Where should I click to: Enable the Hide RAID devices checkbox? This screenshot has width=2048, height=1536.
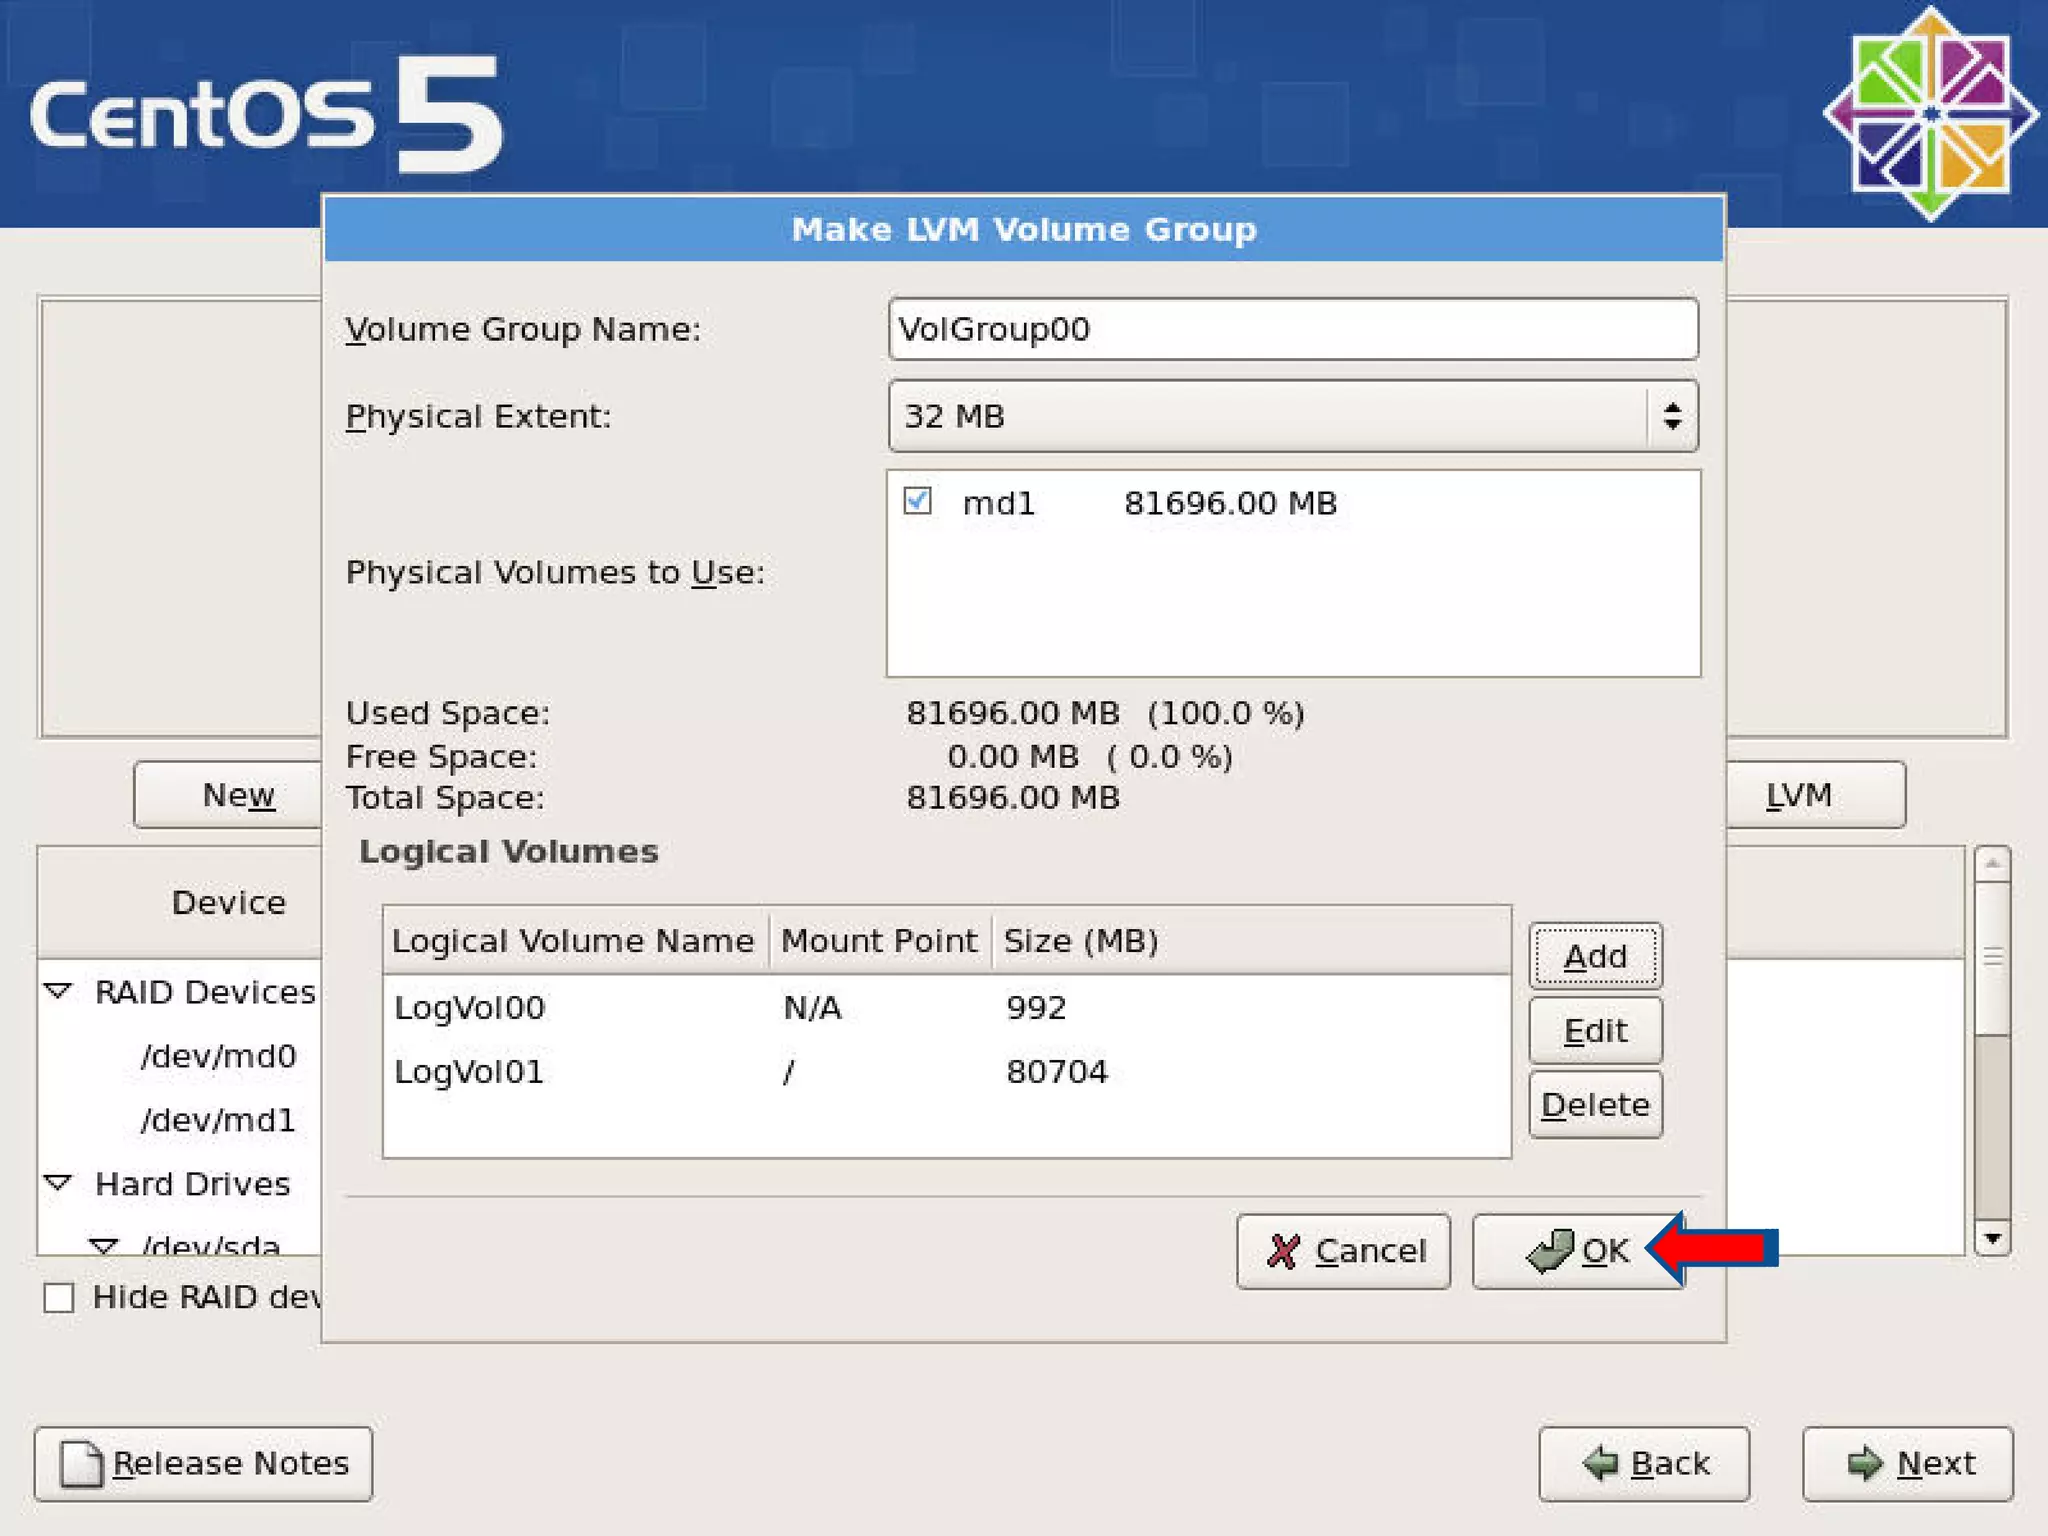[59, 1298]
